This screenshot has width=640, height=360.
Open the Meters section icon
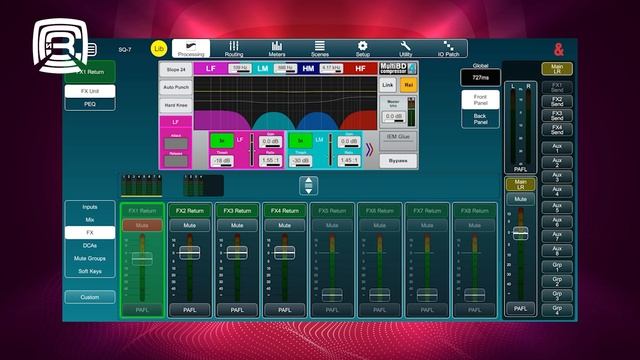(277, 49)
